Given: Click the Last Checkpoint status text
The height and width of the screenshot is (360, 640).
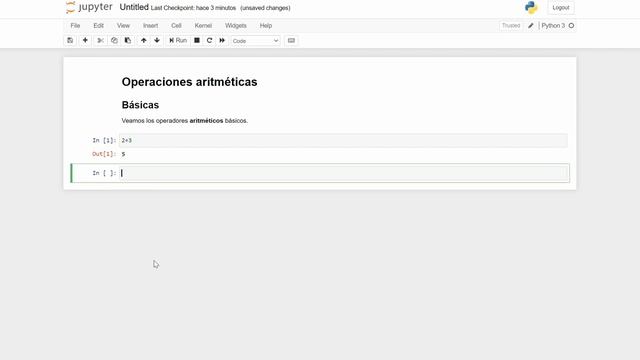Looking at the screenshot, I should click(193, 8).
